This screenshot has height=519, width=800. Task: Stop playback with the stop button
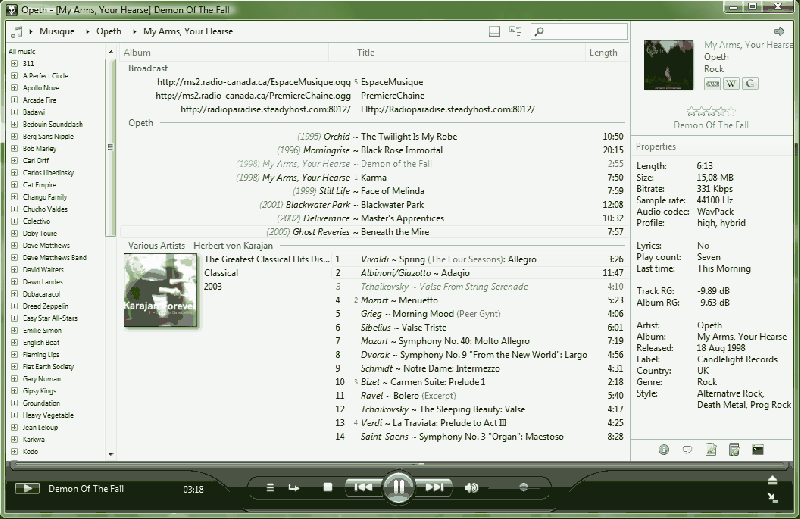point(327,487)
